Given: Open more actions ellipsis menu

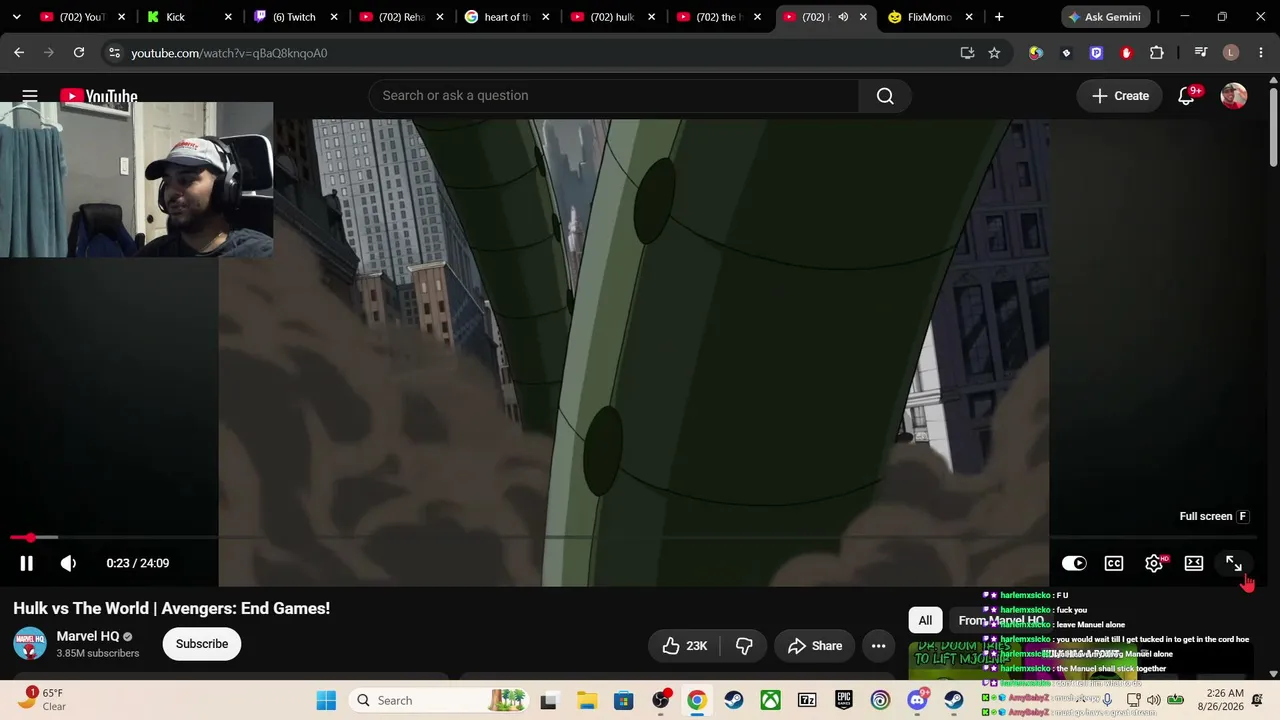Looking at the screenshot, I should coord(879,646).
